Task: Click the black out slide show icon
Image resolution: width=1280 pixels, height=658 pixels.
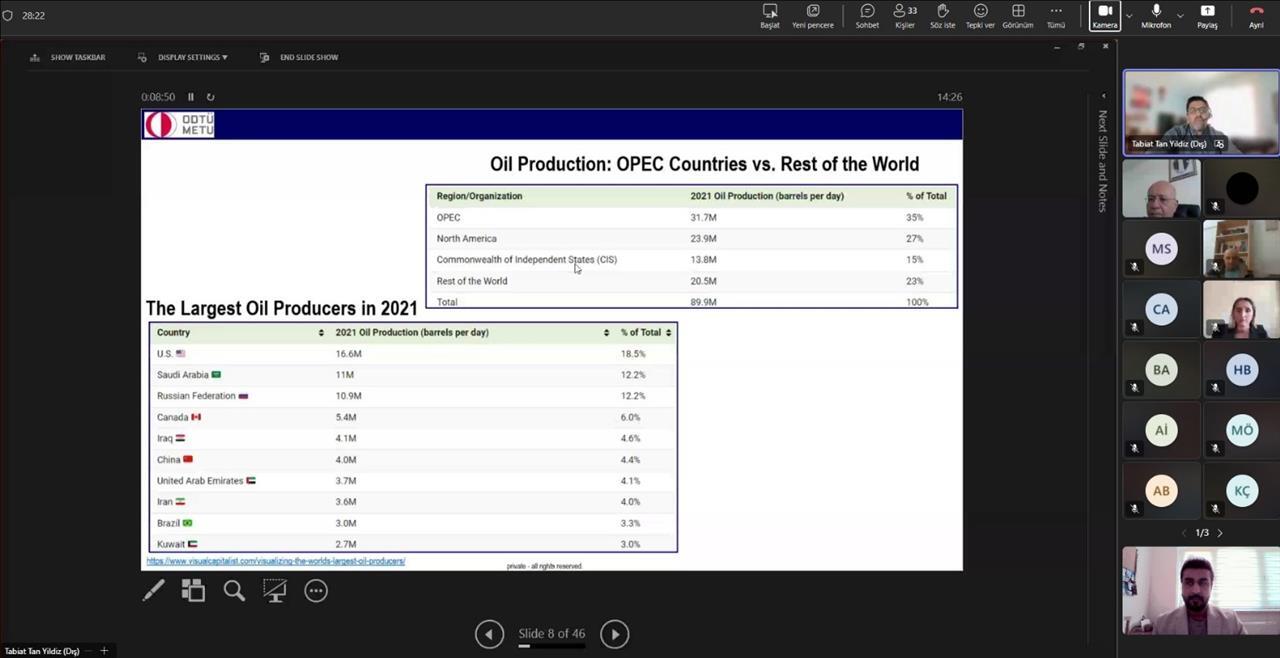Action: 275,591
